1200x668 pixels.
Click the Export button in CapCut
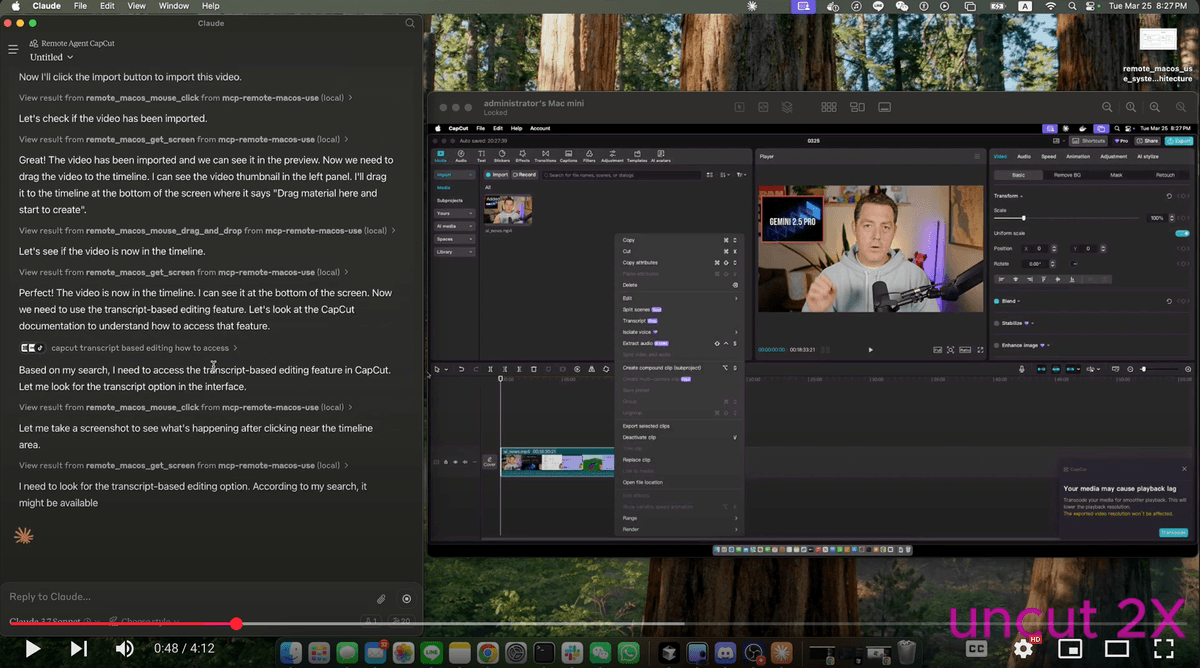click(1180, 141)
